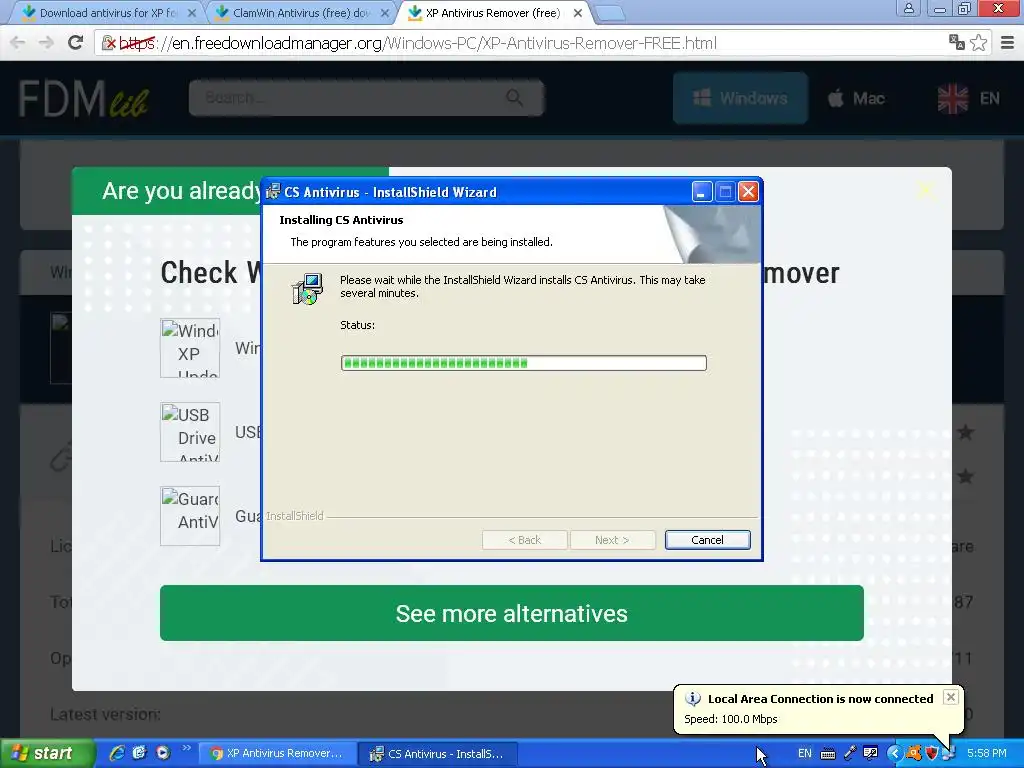Screen dimensions: 1024x768
Task: Close the ClamWin Antivirus tab
Action: pos(385,13)
